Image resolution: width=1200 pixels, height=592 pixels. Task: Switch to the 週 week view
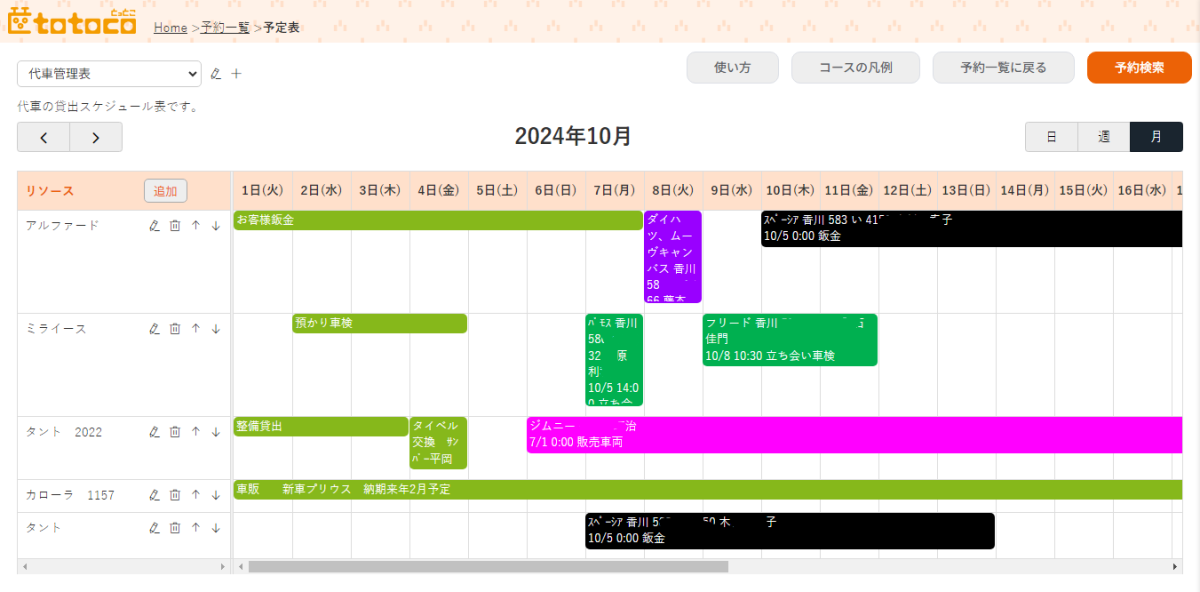point(1104,137)
